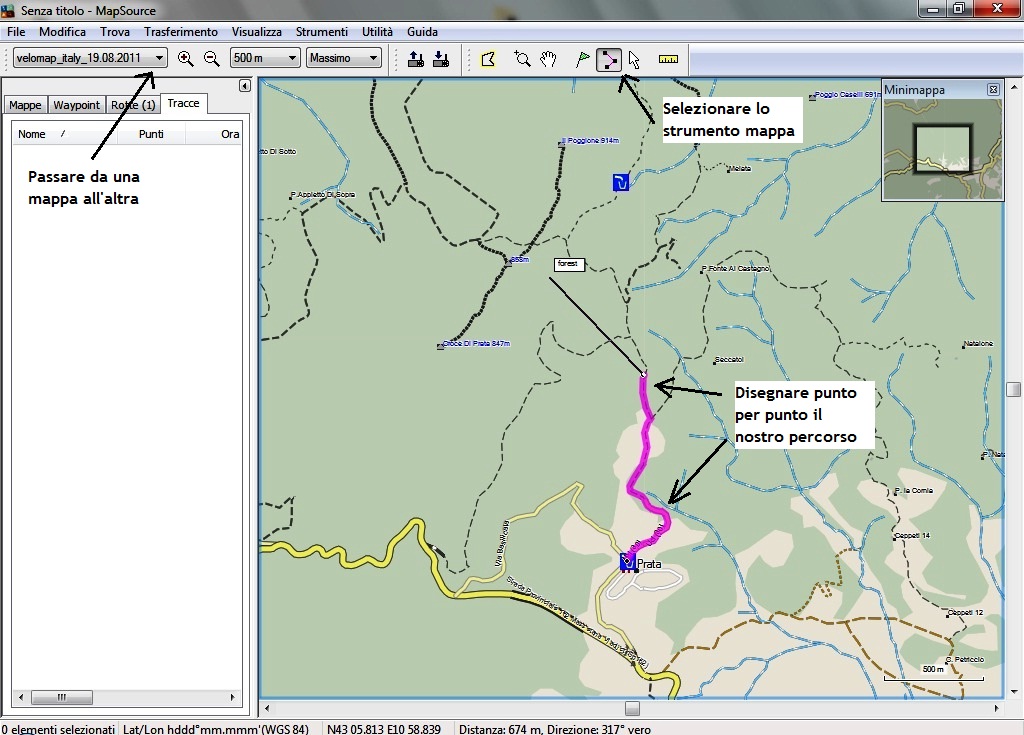Click the 0 elementi selezionati status text
This screenshot has width=1024, height=735.
pos(58,729)
